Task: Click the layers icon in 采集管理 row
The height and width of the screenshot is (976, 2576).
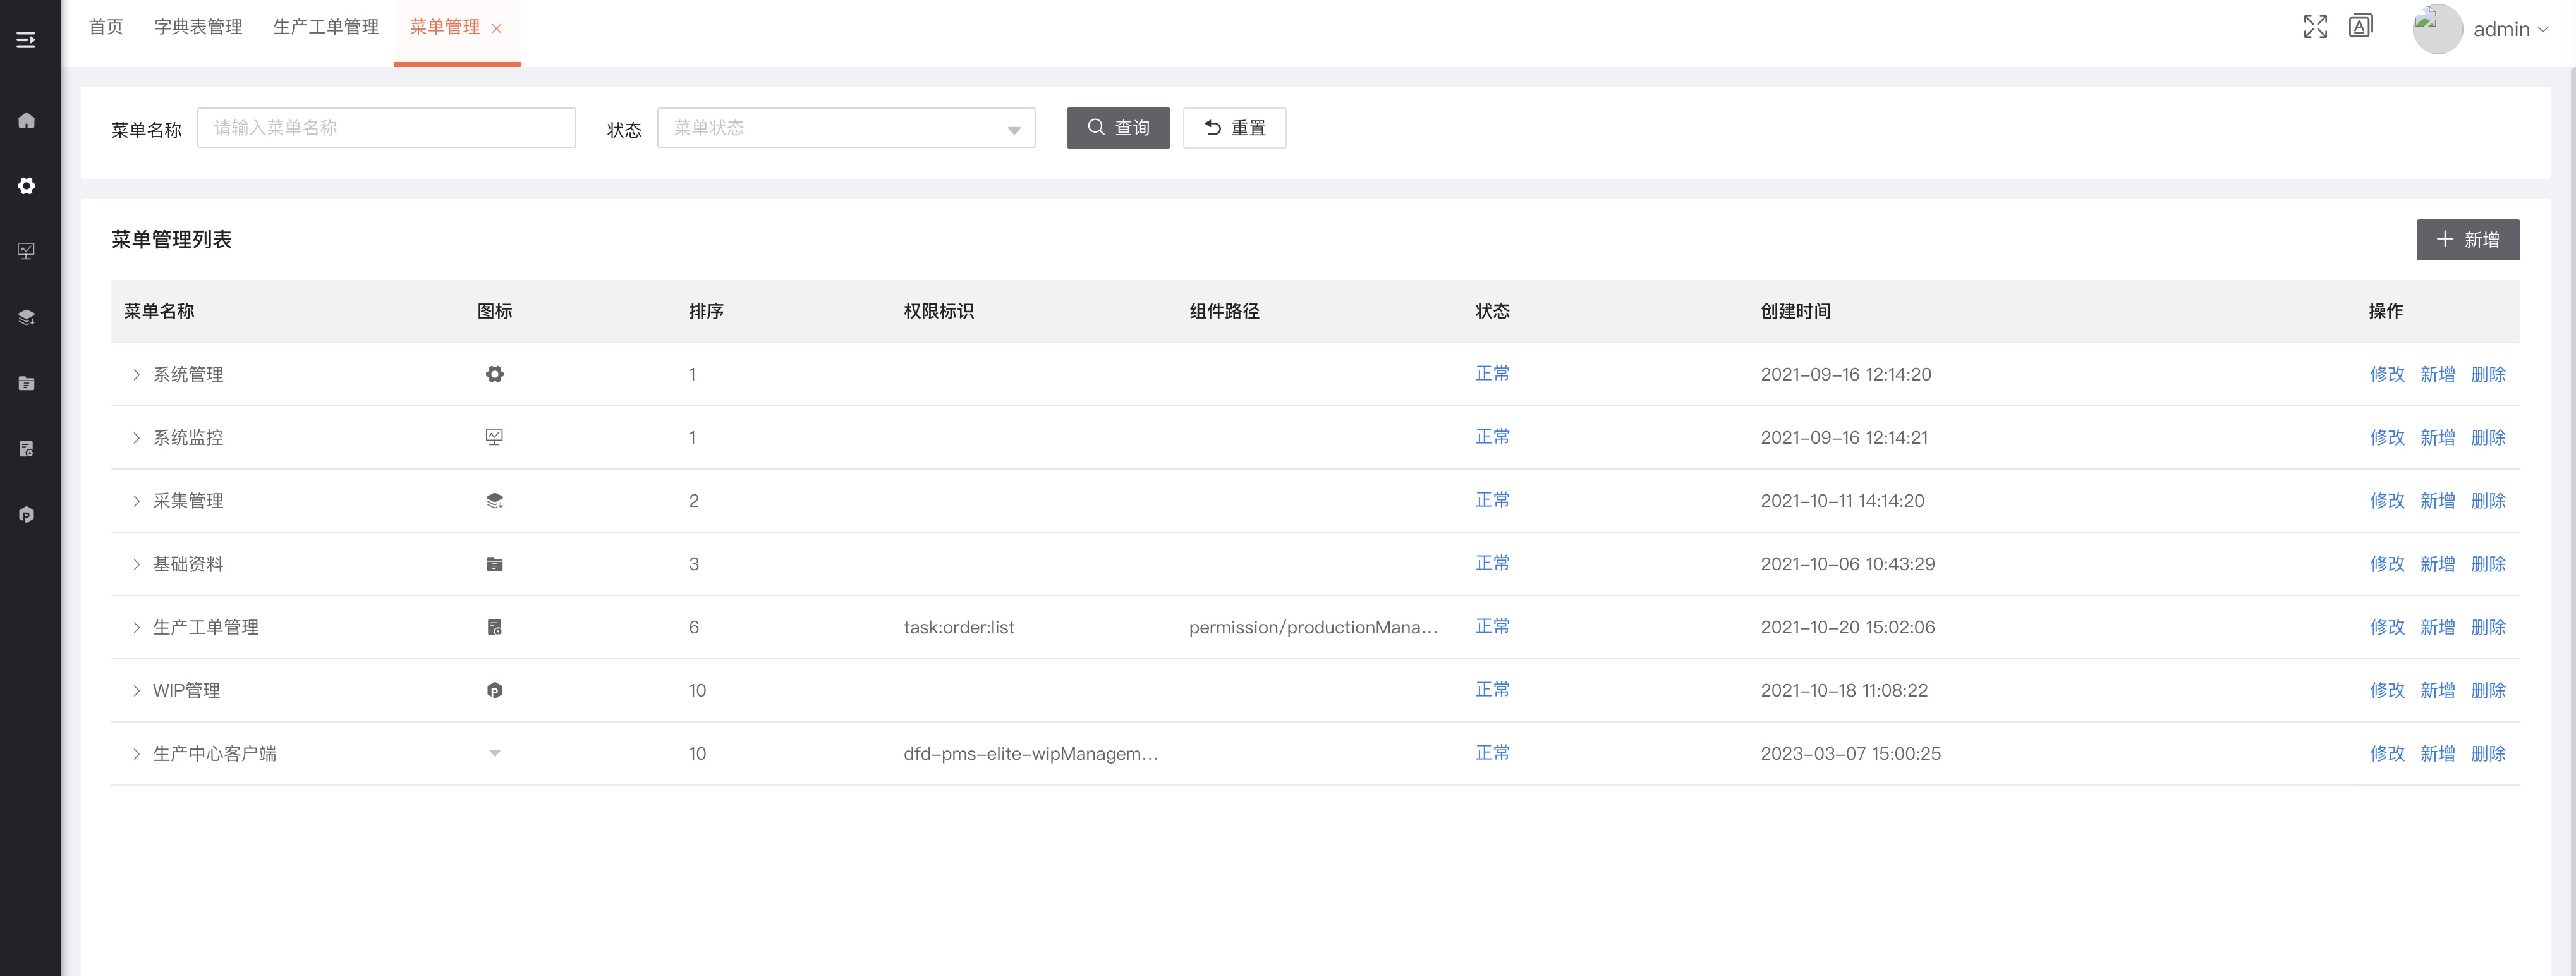Action: tap(494, 501)
